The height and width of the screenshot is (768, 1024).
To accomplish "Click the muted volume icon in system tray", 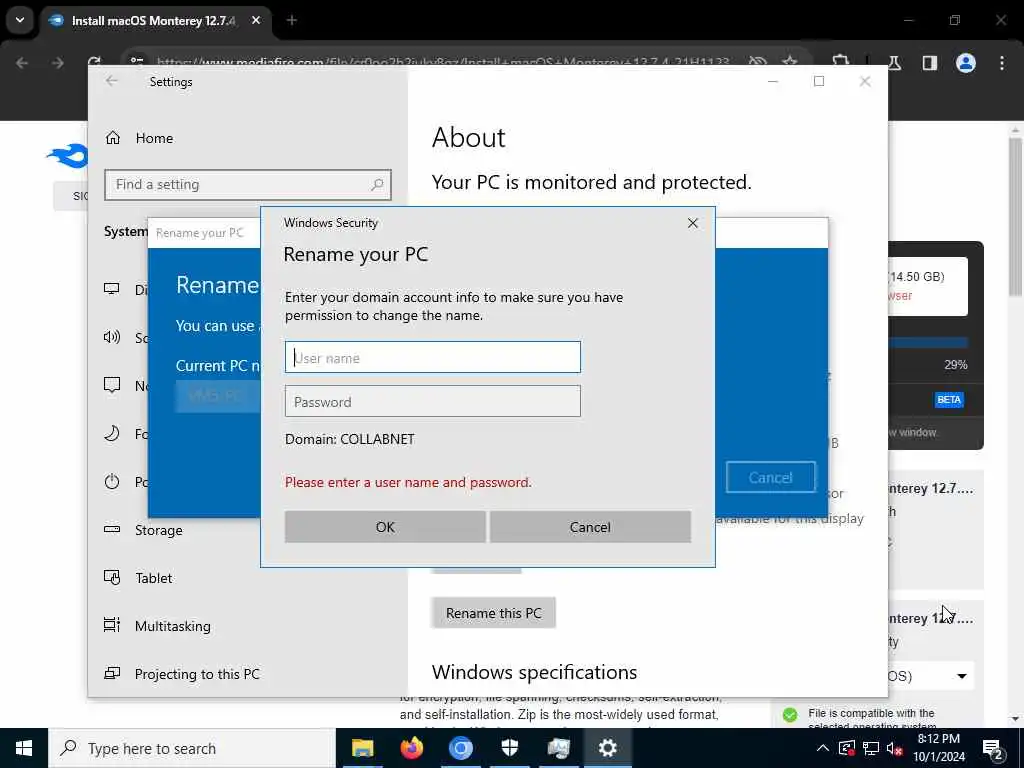I will coord(895,748).
